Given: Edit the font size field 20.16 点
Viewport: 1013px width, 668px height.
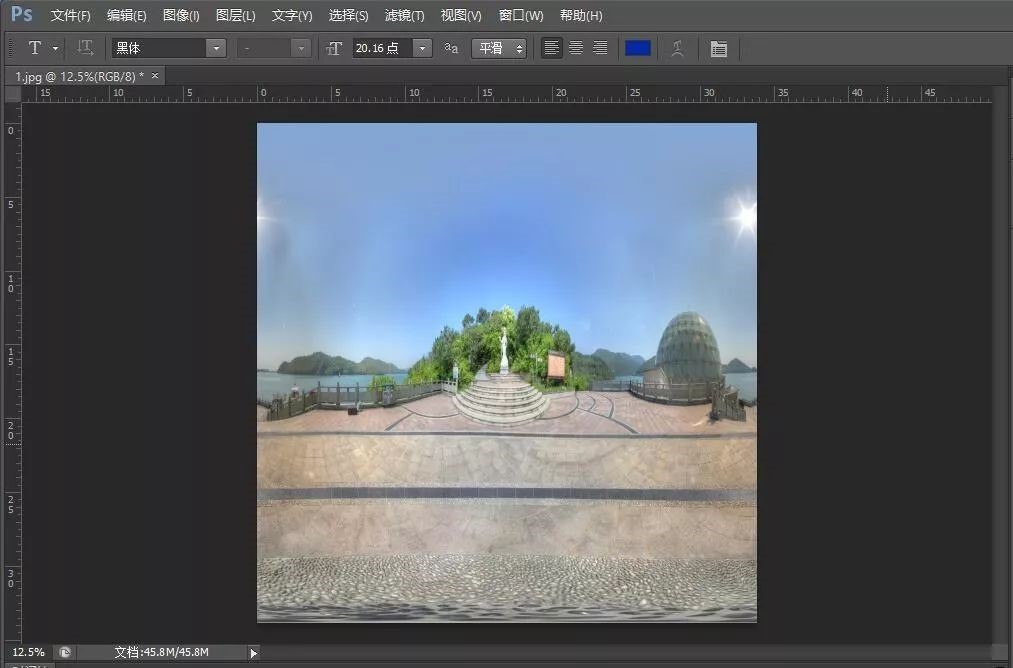Looking at the screenshot, I should click(382, 48).
